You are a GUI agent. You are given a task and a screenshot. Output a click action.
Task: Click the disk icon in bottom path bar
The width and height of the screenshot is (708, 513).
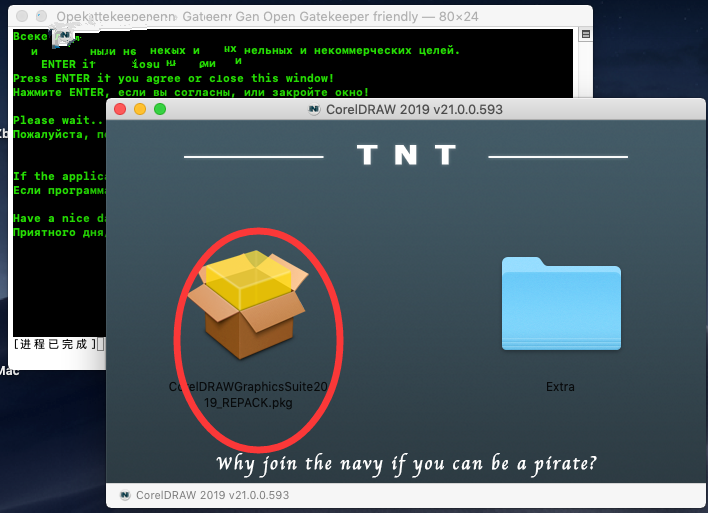pos(125,495)
